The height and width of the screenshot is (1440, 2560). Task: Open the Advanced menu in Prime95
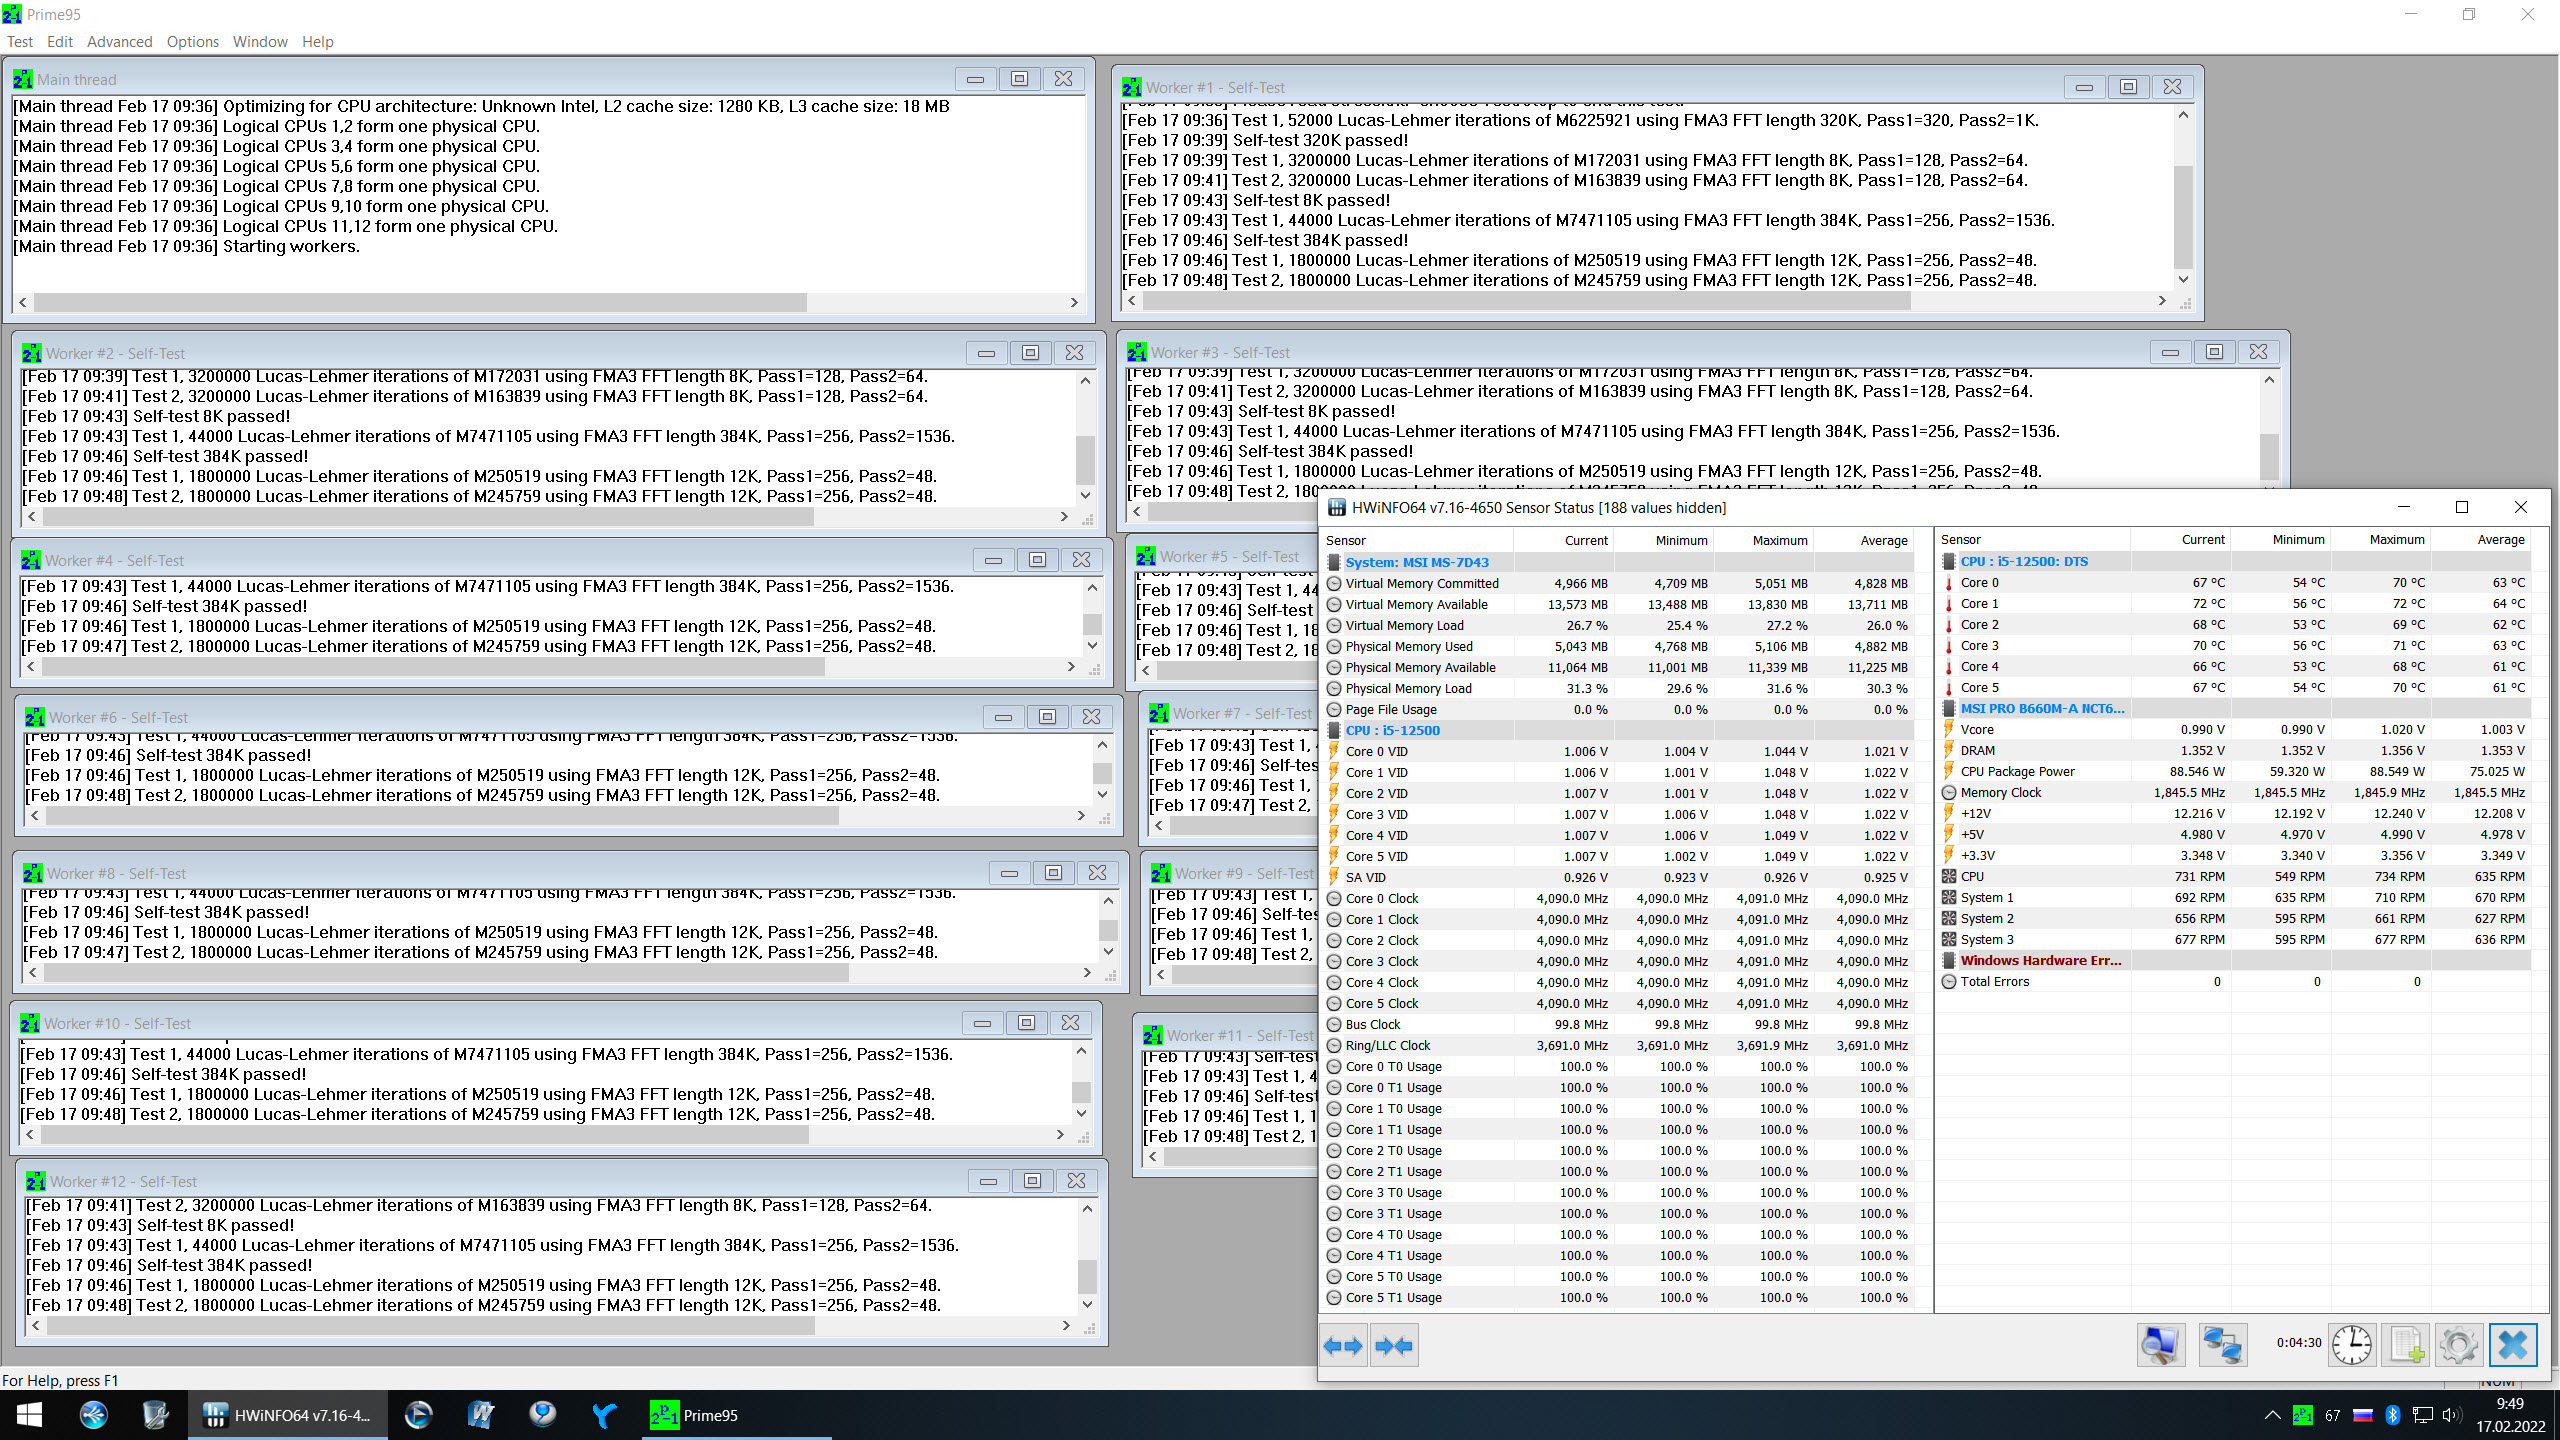[119, 42]
